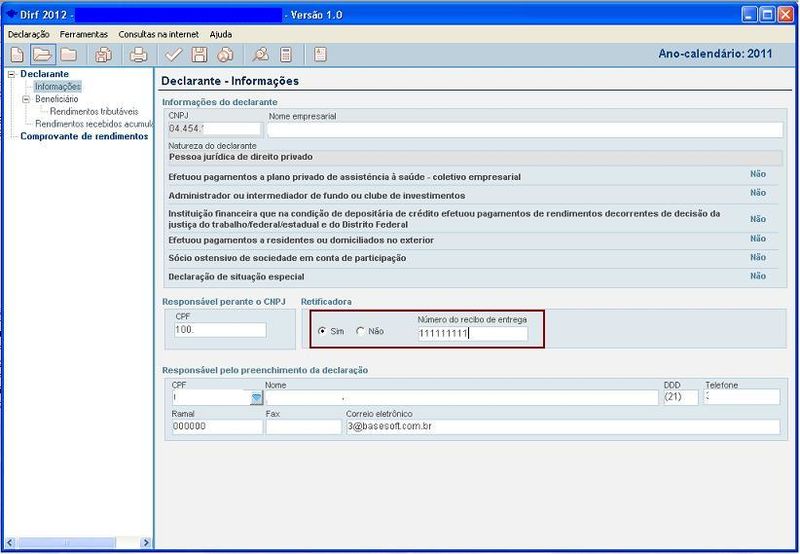Screen dimensions: 800x554
Task: Click the copy documents toolbar icon
Action: pos(103,54)
